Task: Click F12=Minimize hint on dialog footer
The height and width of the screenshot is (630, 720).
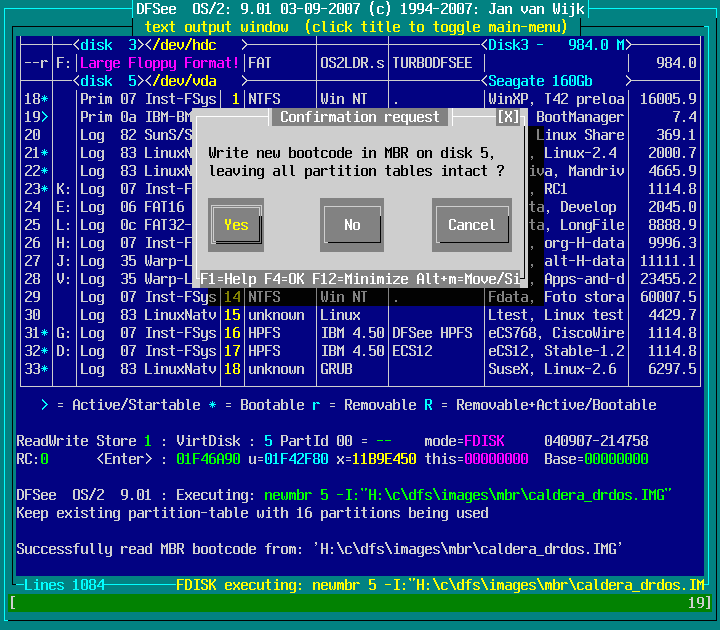Action: tap(360, 279)
